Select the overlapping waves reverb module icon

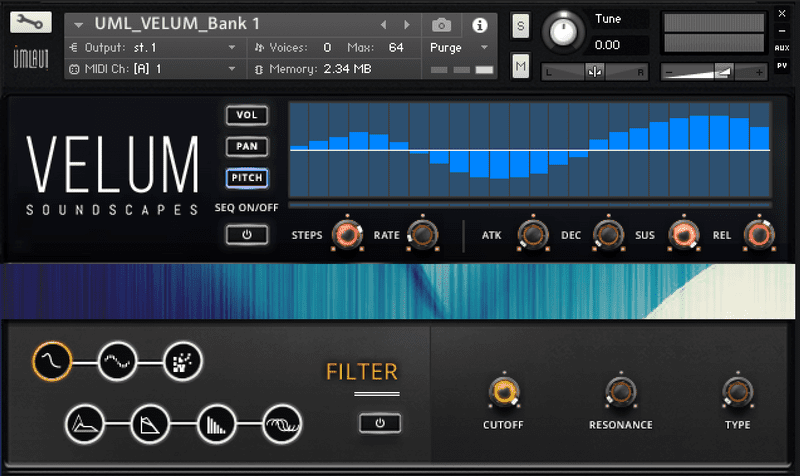tap(282, 424)
